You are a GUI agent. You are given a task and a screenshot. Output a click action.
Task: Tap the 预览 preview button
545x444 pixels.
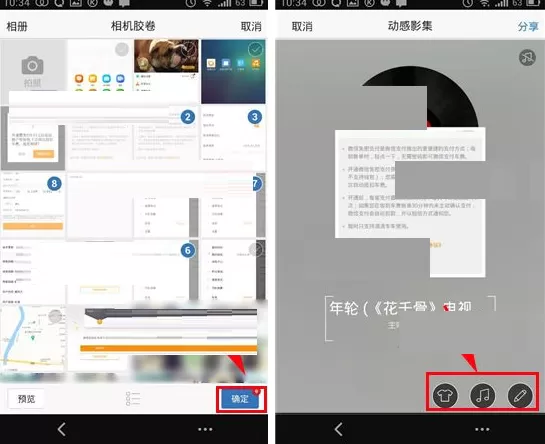tap(26, 399)
